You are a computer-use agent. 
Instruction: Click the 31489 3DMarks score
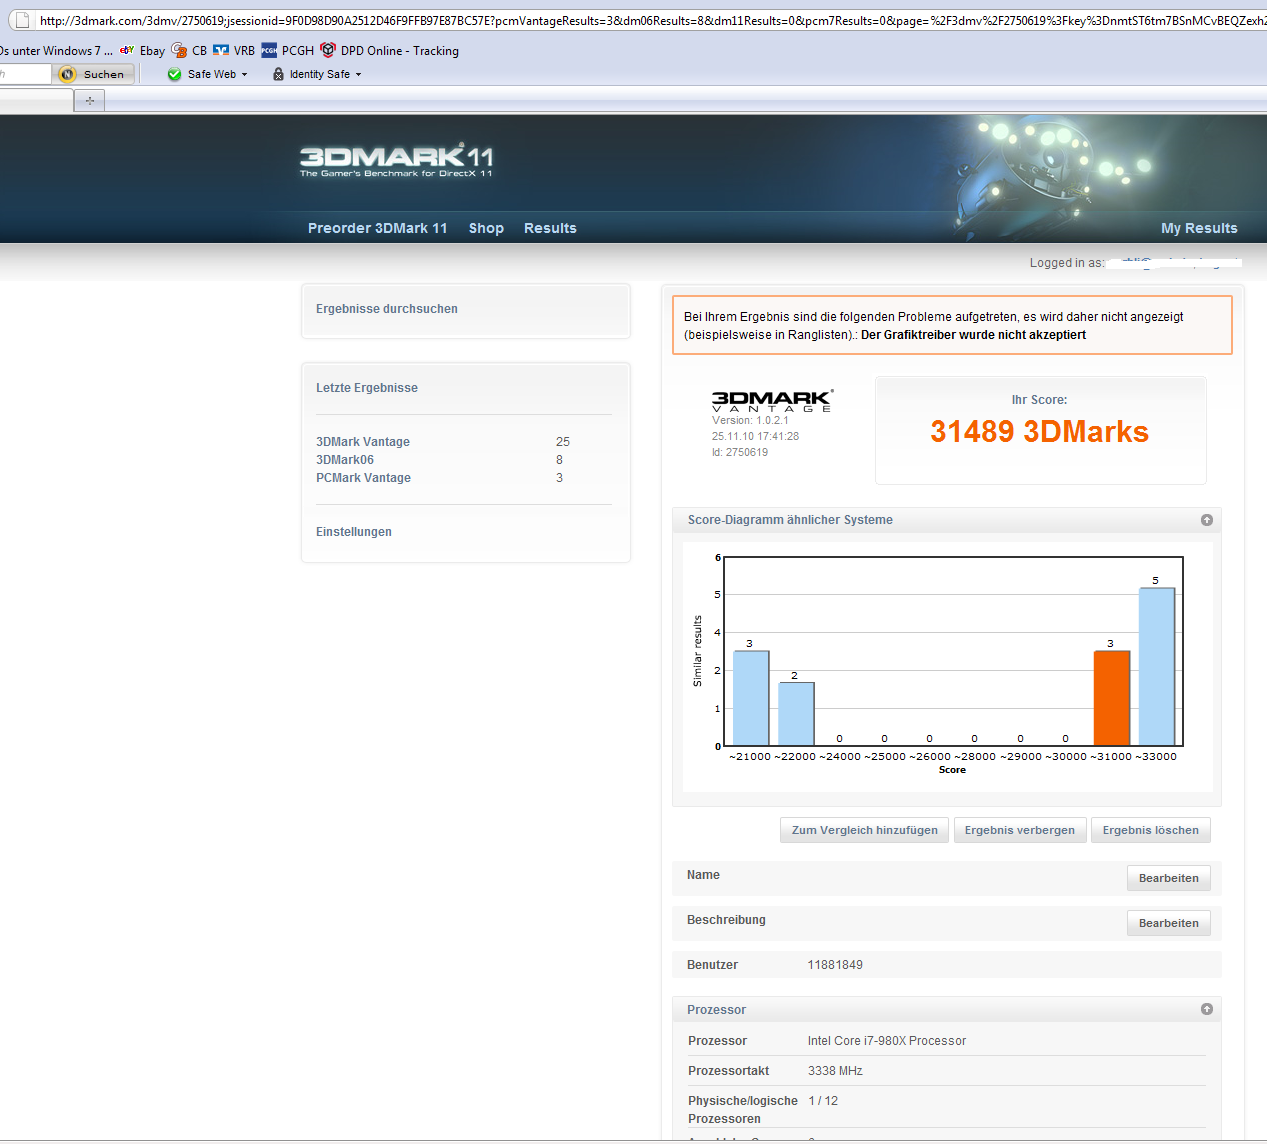pyautogui.click(x=1039, y=431)
